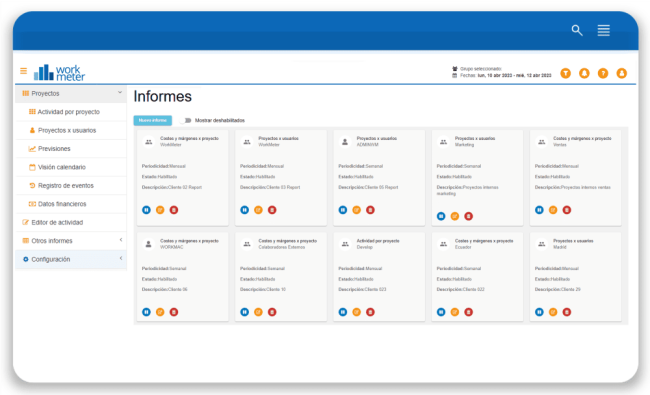Edit the Cliente 05 Report card

[357, 210]
